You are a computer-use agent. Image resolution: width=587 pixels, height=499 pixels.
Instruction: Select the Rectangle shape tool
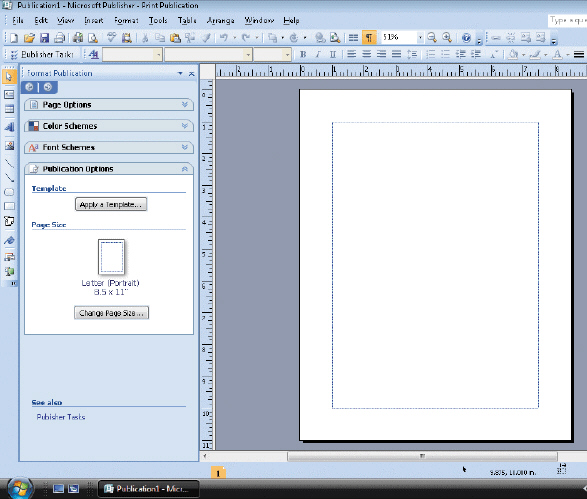pos(9,206)
